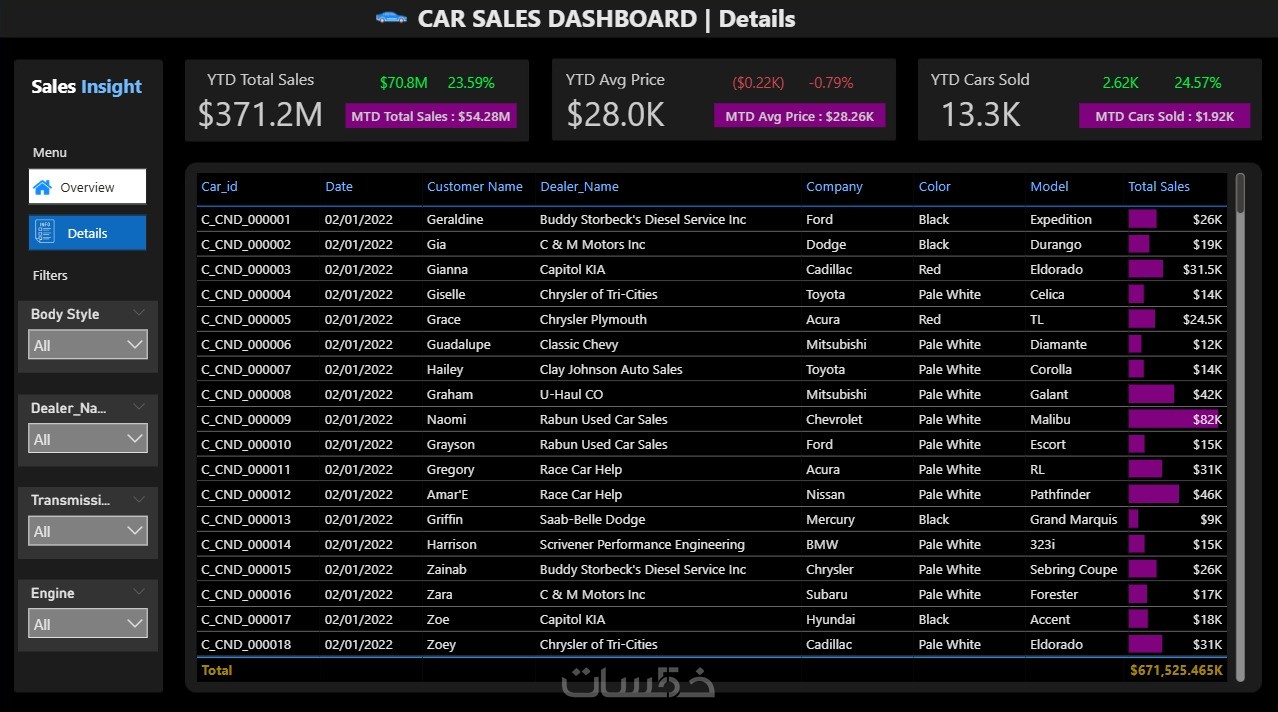Open the Dealer_Name filter dropdown list
The image size is (1278, 712).
[87, 439]
